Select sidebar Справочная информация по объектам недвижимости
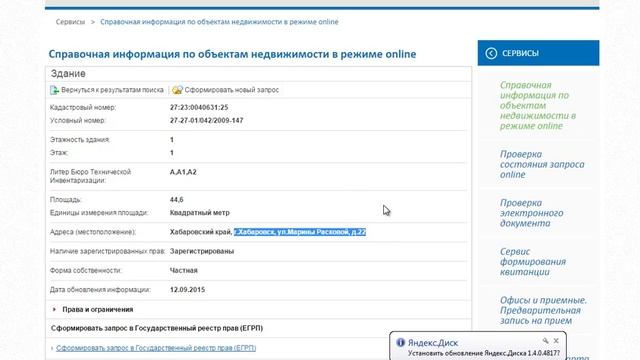Image resolution: width=640 pixels, height=360 pixels. 538,105
